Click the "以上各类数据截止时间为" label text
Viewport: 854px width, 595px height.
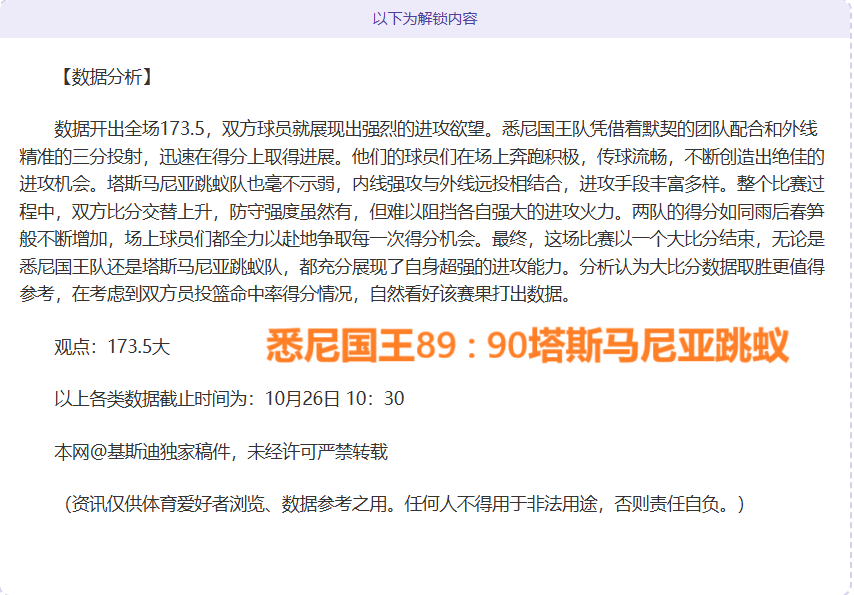point(158,399)
